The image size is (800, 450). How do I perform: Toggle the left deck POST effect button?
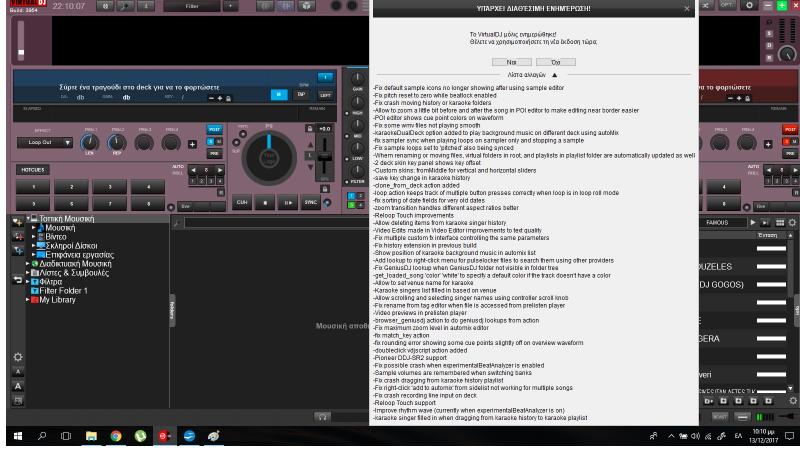[214, 130]
